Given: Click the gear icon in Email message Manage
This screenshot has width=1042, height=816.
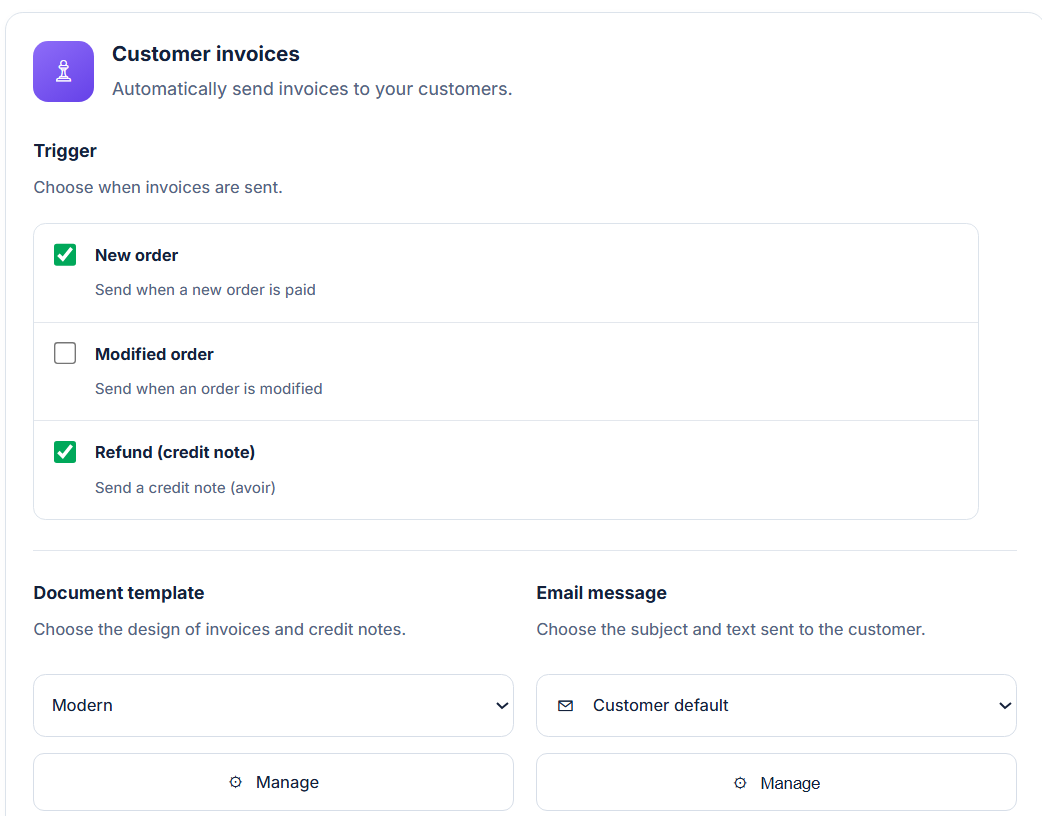Looking at the screenshot, I should [x=740, y=783].
